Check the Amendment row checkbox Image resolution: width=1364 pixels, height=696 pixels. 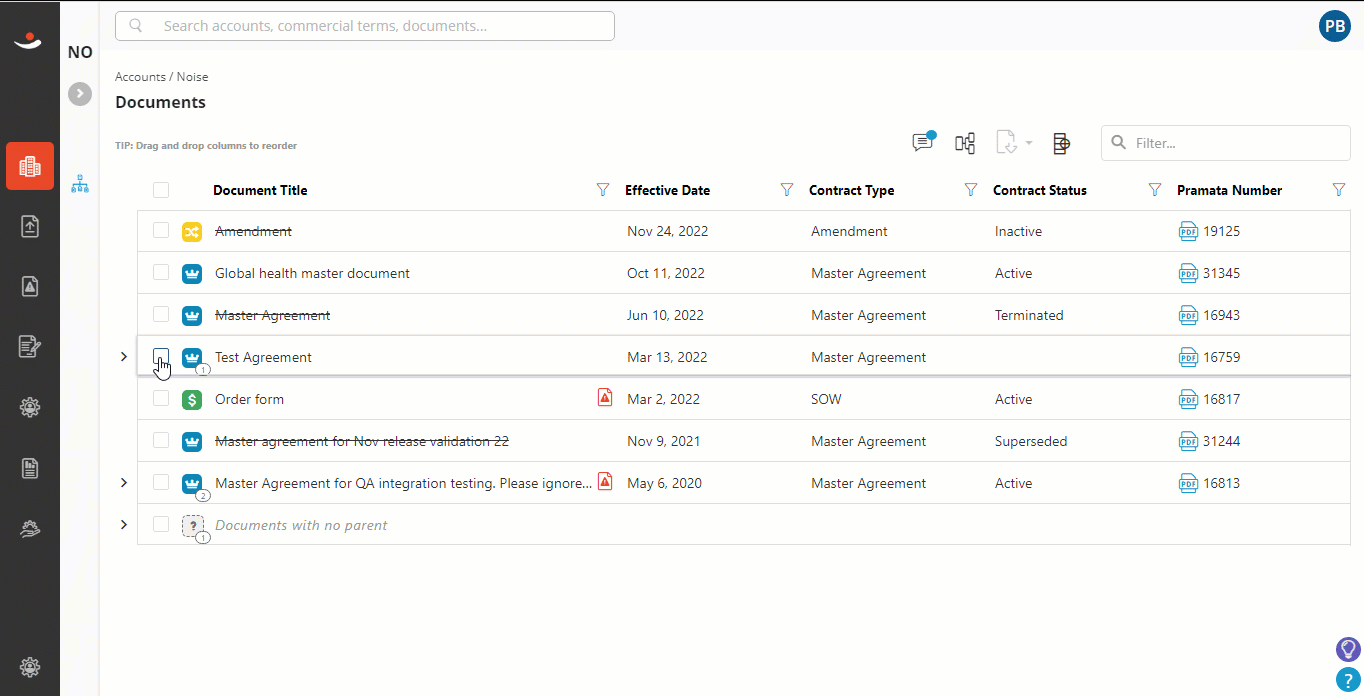pos(161,231)
